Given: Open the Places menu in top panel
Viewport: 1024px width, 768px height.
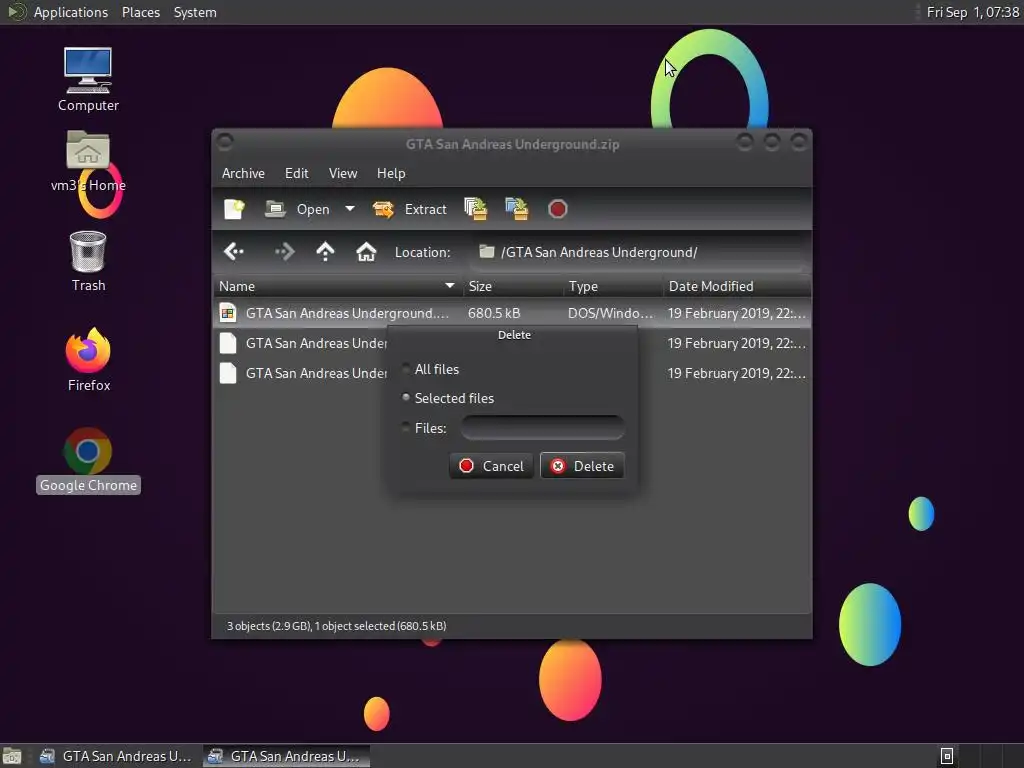Looking at the screenshot, I should point(141,12).
